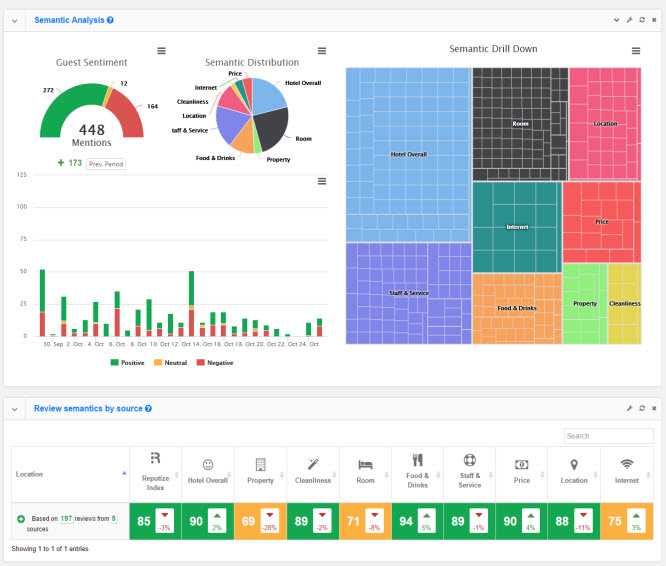Viewport: 666px width, 566px height.
Task: Open Guest Sentiment chart hamburger menu
Action: pos(162,51)
